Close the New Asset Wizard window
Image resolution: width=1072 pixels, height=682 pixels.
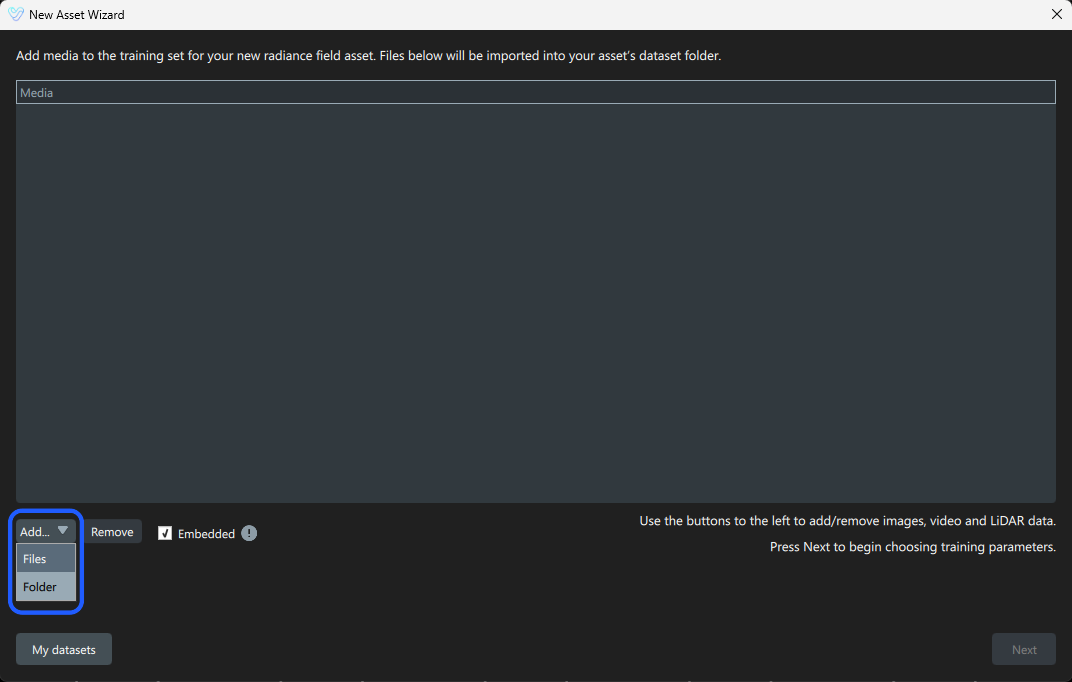click(x=1056, y=14)
